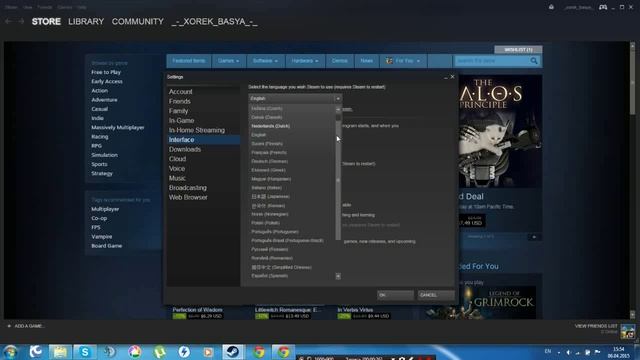Open uTorrent from the taskbar
The width and height of the screenshot is (640, 360).
pyautogui.click(x=160, y=352)
